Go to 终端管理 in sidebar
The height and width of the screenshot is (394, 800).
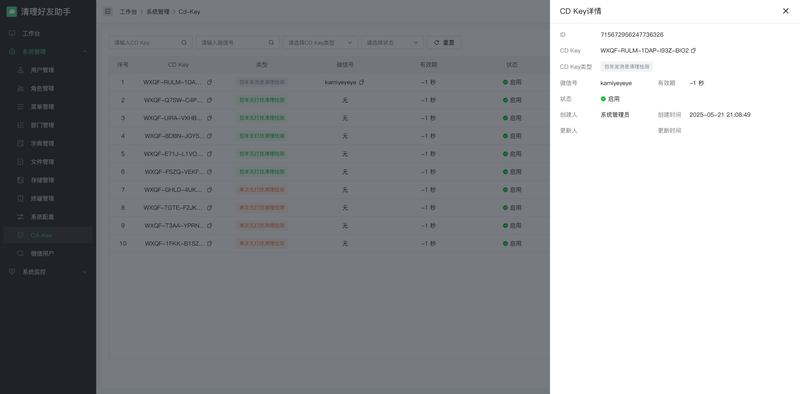pyautogui.click(x=48, y=199)
